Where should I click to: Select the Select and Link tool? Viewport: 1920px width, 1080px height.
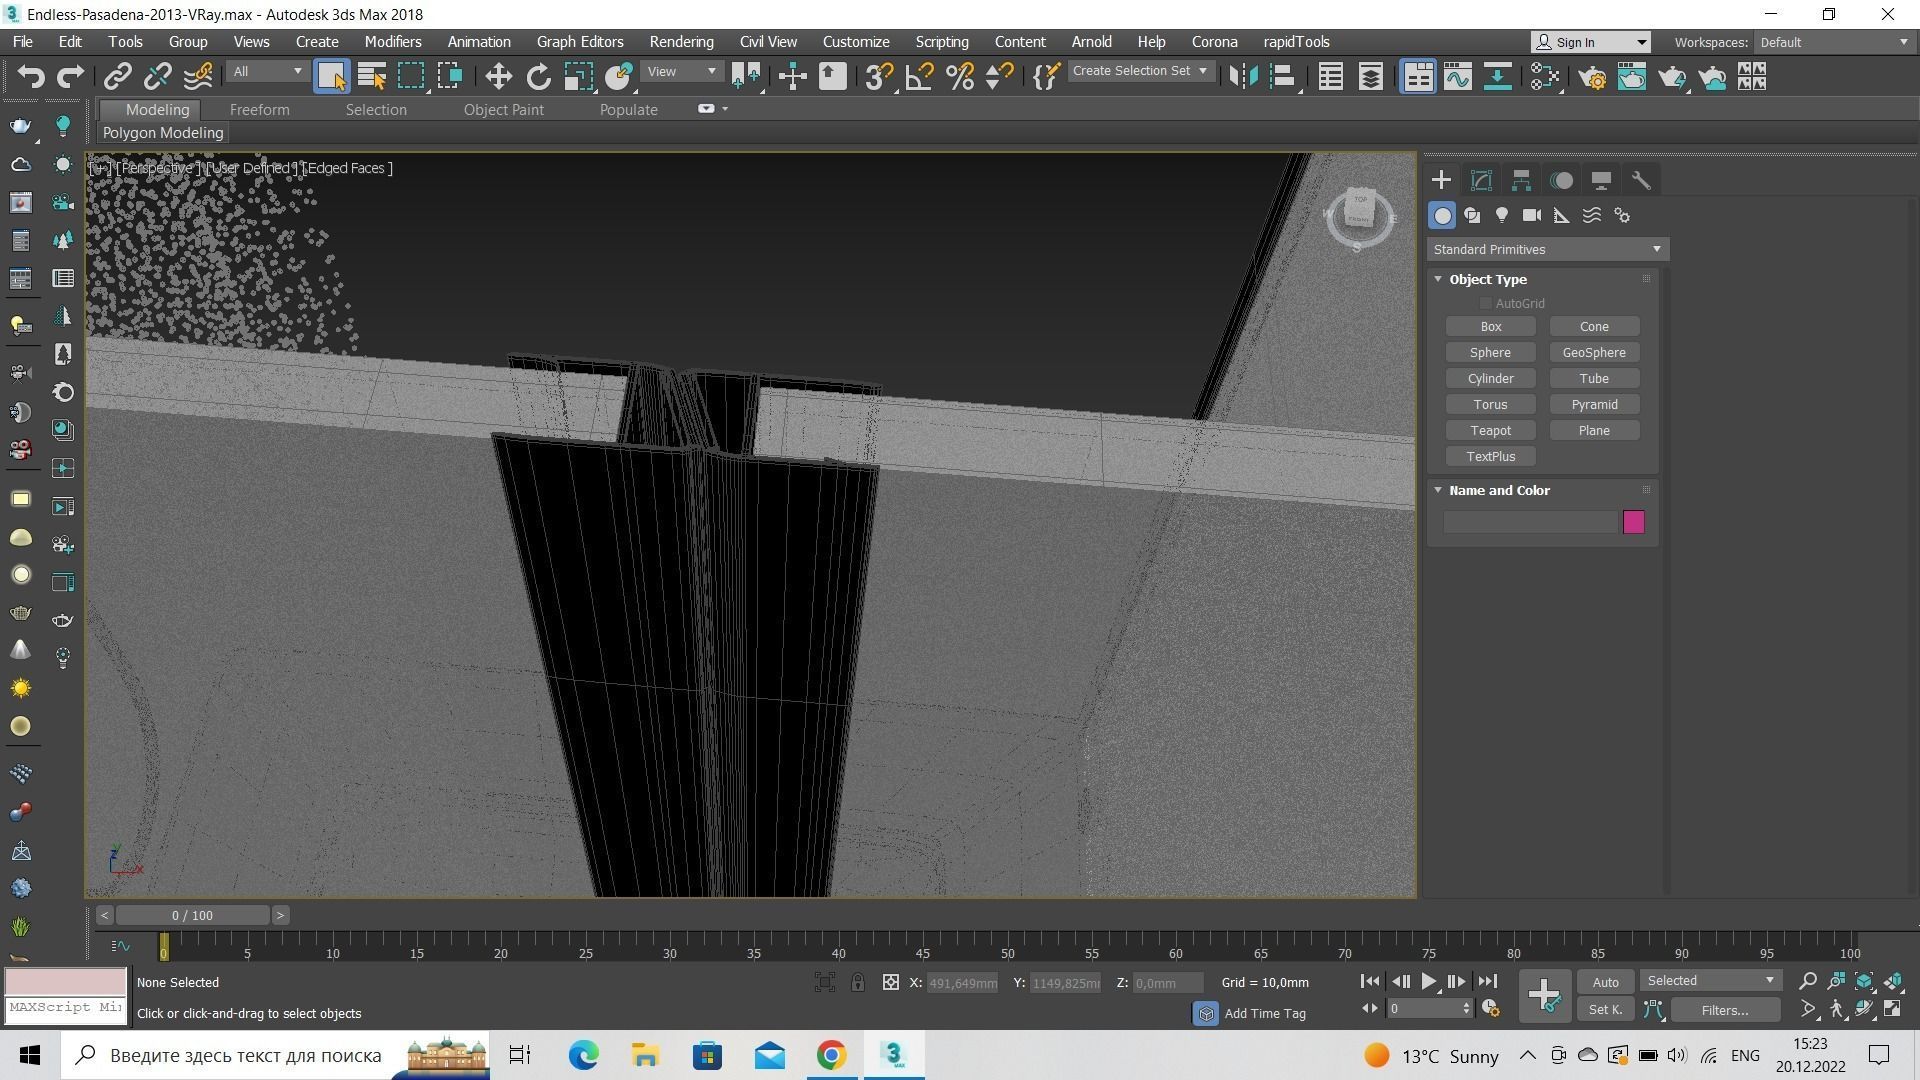tap(118, 77)
